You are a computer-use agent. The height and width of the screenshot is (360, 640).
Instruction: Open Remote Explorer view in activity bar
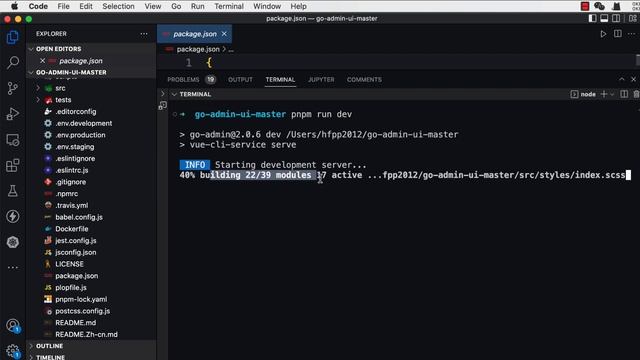[13, 140]
